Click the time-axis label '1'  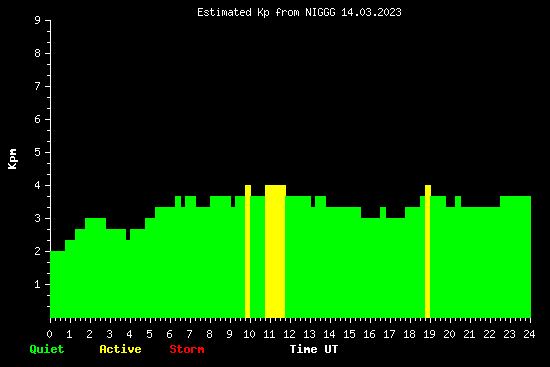click(69, 334)
